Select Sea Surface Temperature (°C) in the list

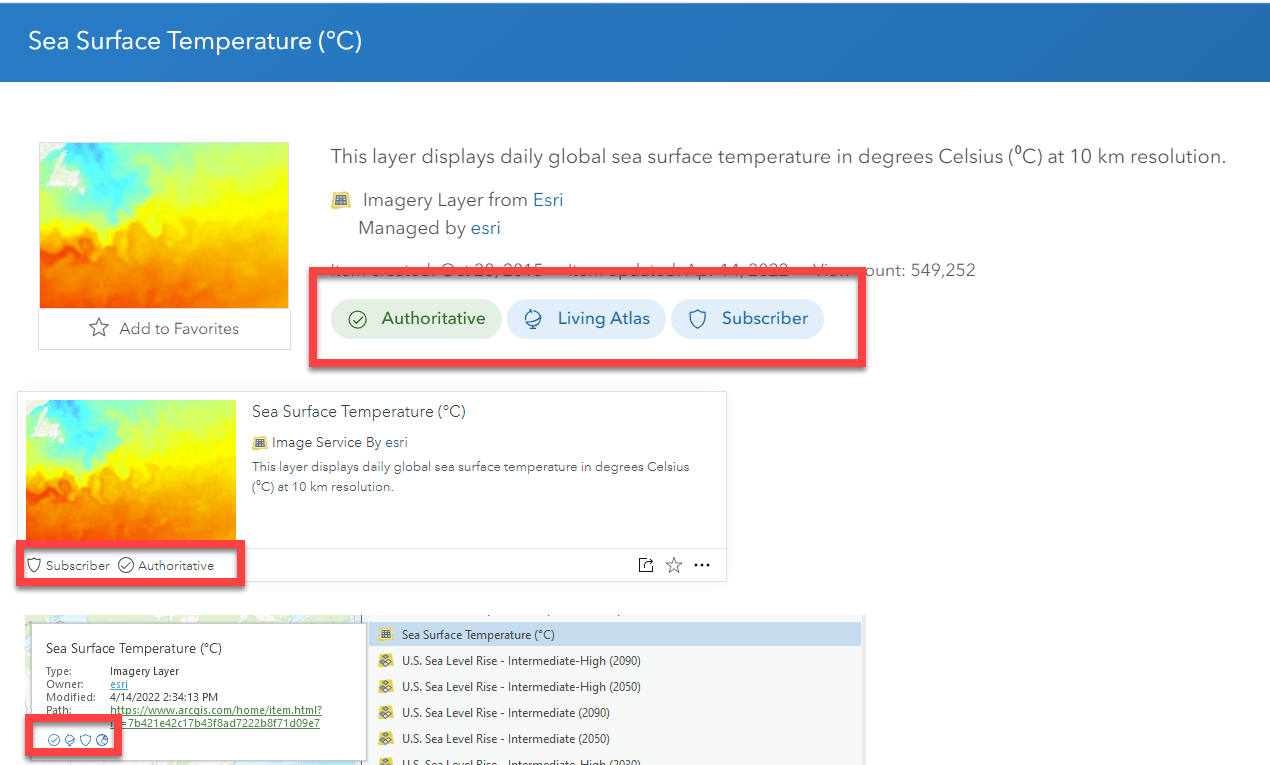[x=477, y=635]
